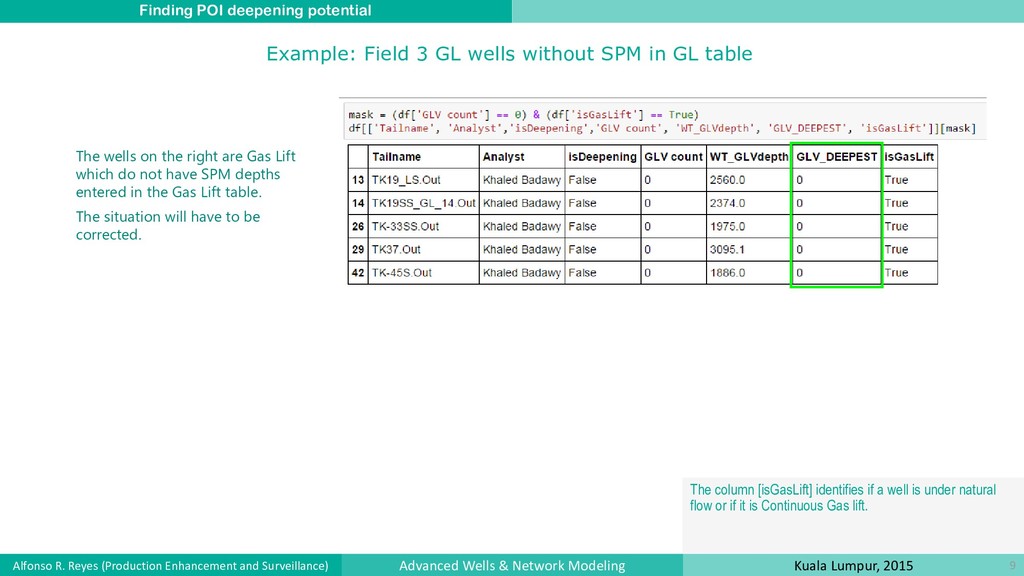
Task: Click the 'WT_GLVdepth' column header
Action: coord(749,157)
